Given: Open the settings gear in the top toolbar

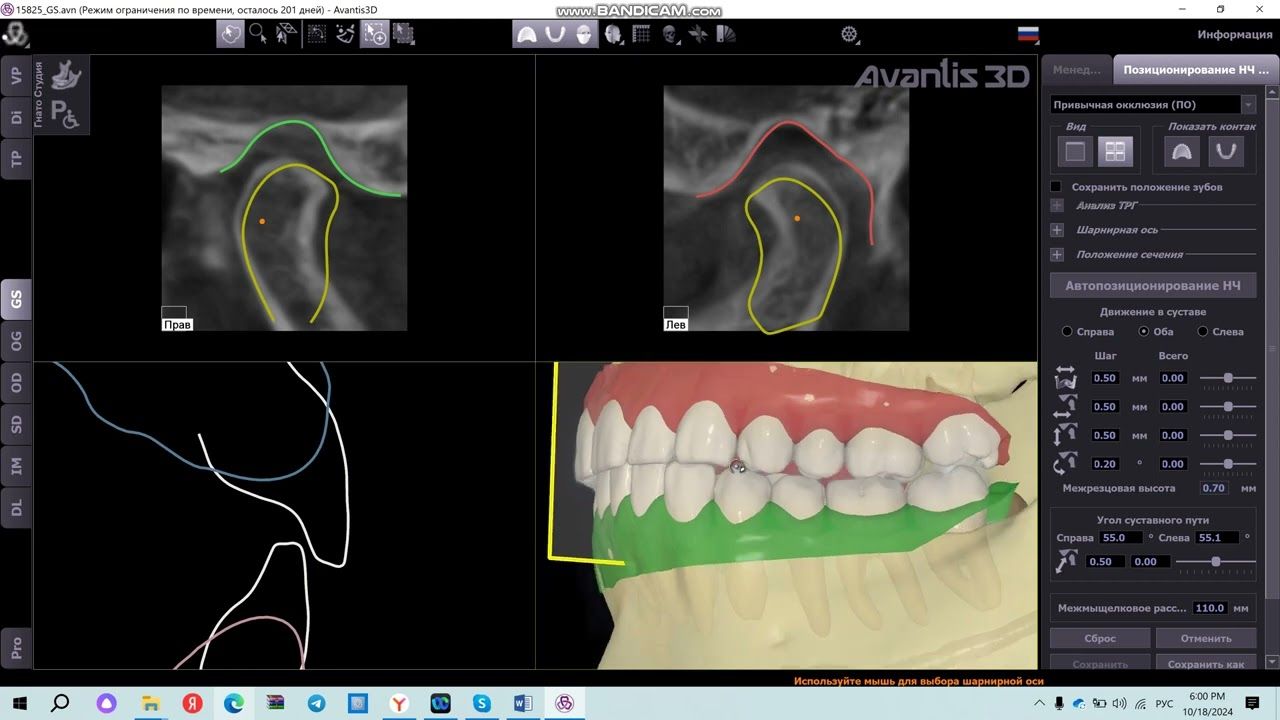Looking at the screenshot, I should coord(849,35).
